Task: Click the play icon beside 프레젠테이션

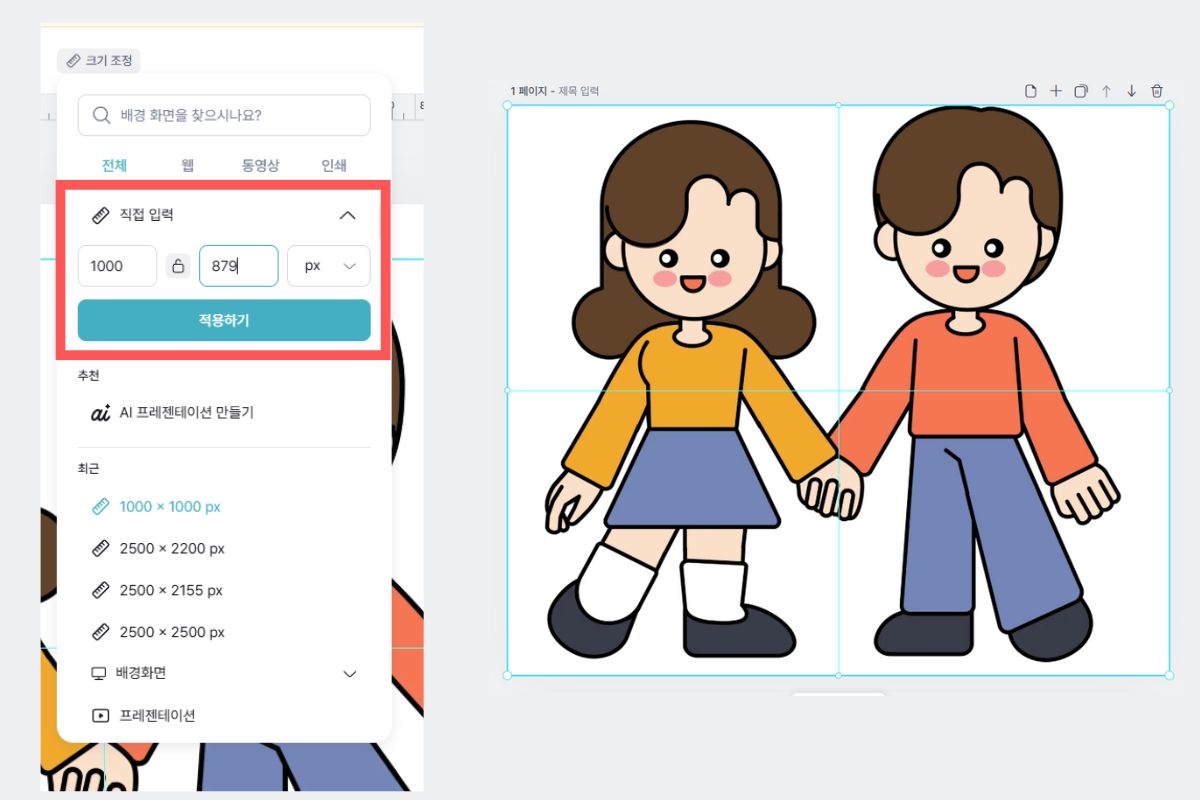Action: [x=99, y=716]
